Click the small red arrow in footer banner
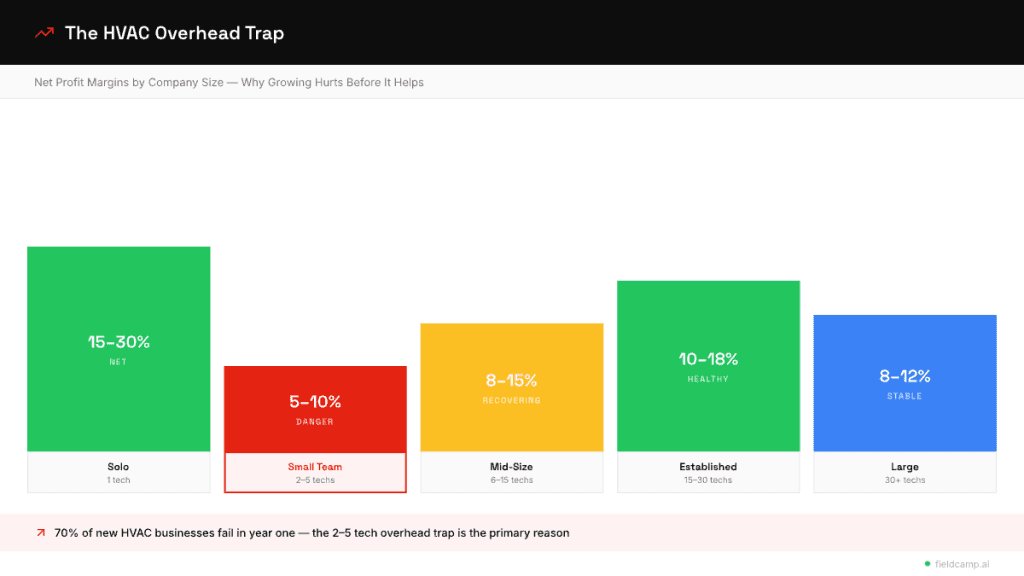 coord(41,533)
